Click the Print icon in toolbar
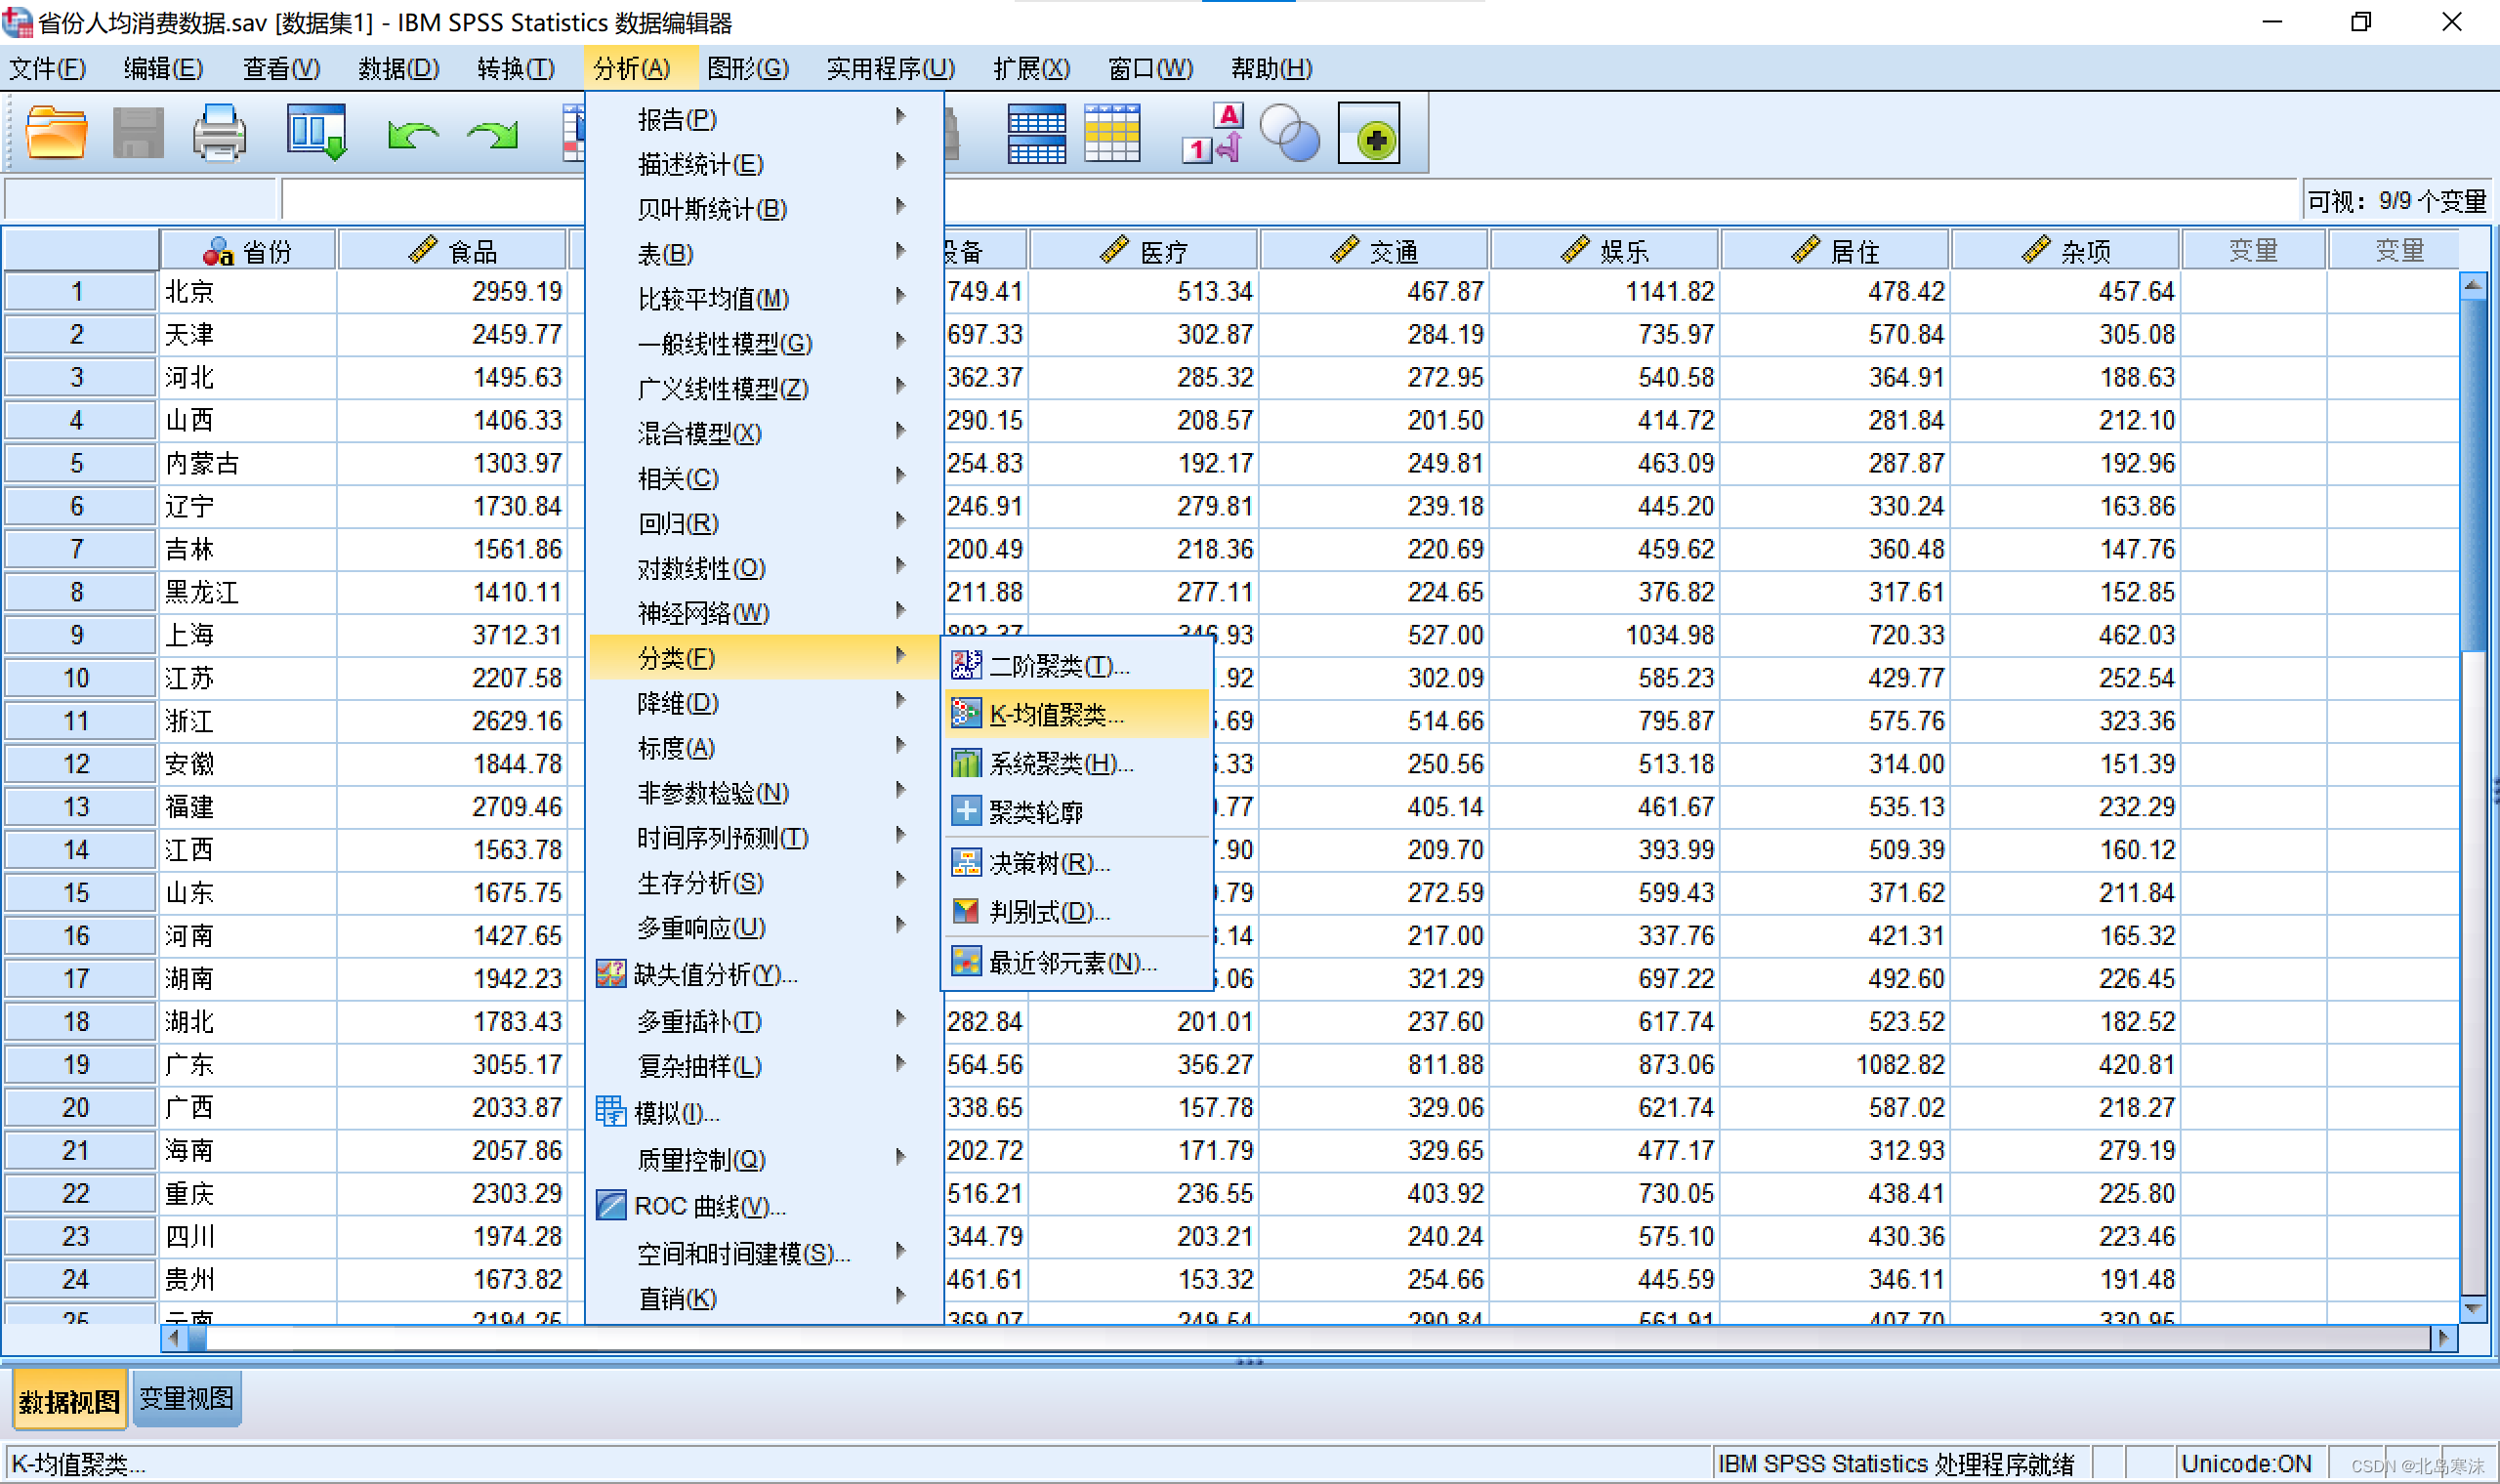 pyautogui.click(x=219, y=133)
